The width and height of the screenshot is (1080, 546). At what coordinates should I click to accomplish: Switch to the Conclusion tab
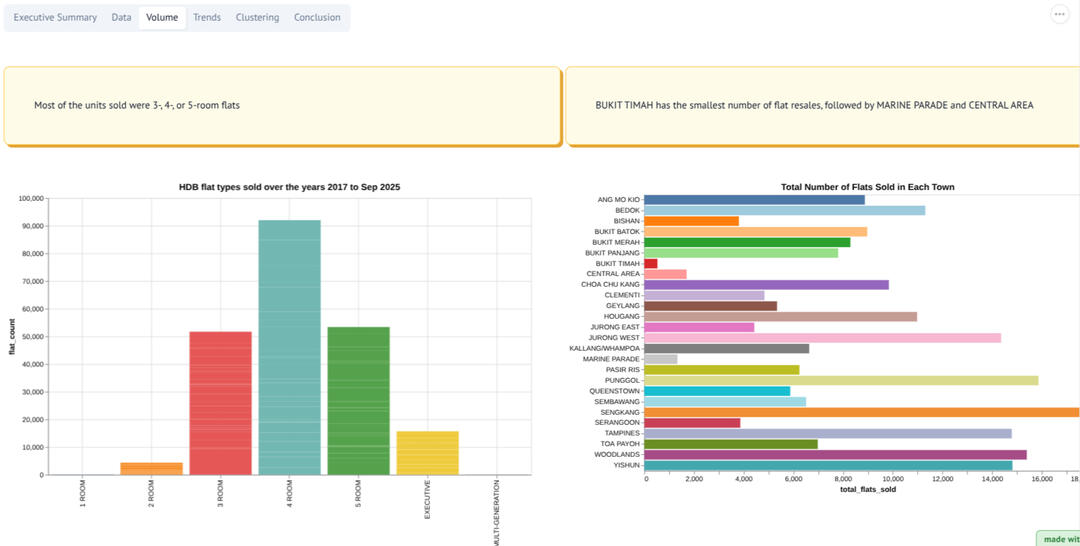tap(317, 18)
